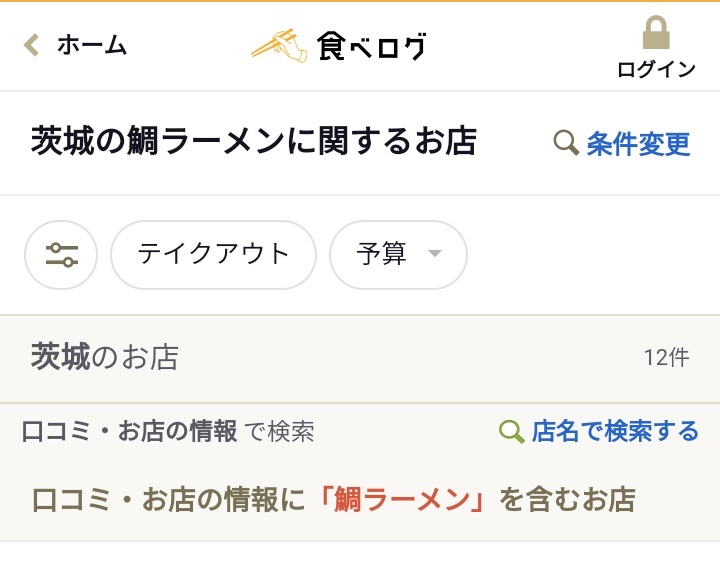This screenshot has width=720, height=566.
Task: Click the 茨城の鯛ラーメンに関するお店 heading
Action: pyautogui.click(x=253, y=141)
